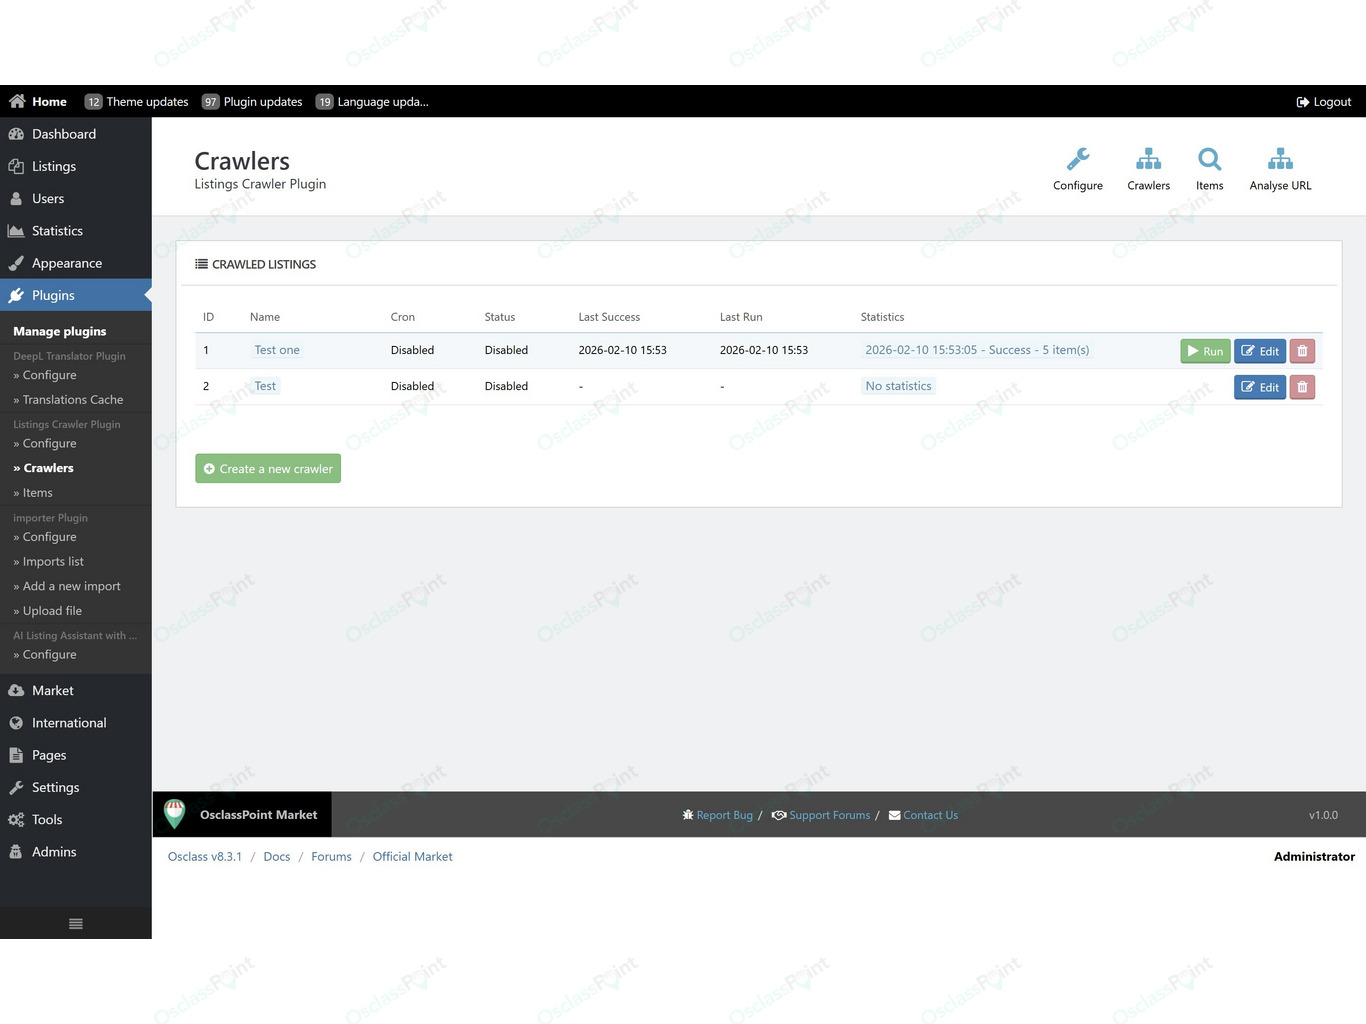Collapse sidebar with hamburger icon

click(76, 923)
